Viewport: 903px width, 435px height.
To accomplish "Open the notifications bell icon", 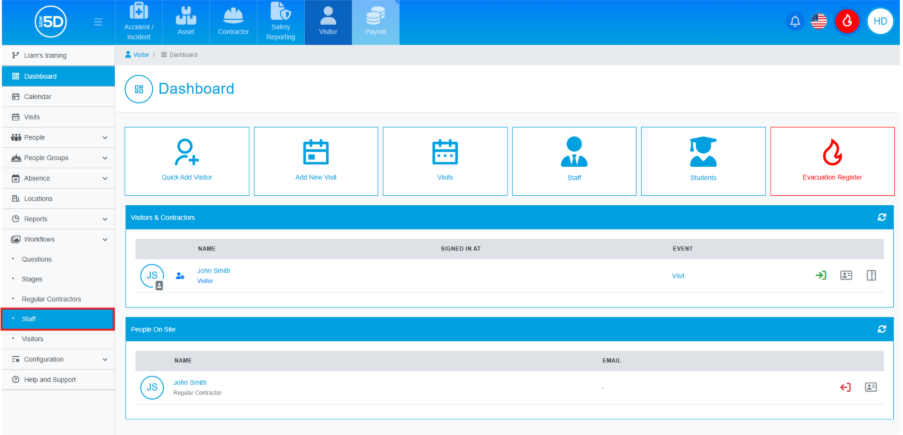I will (x=796, y=21).
